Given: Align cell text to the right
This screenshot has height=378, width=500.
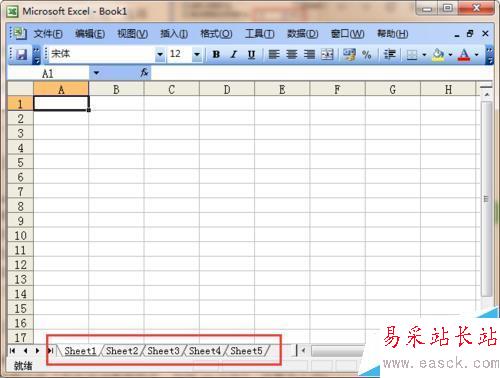Looking at the screenshot, I should [x=309, y=54].
